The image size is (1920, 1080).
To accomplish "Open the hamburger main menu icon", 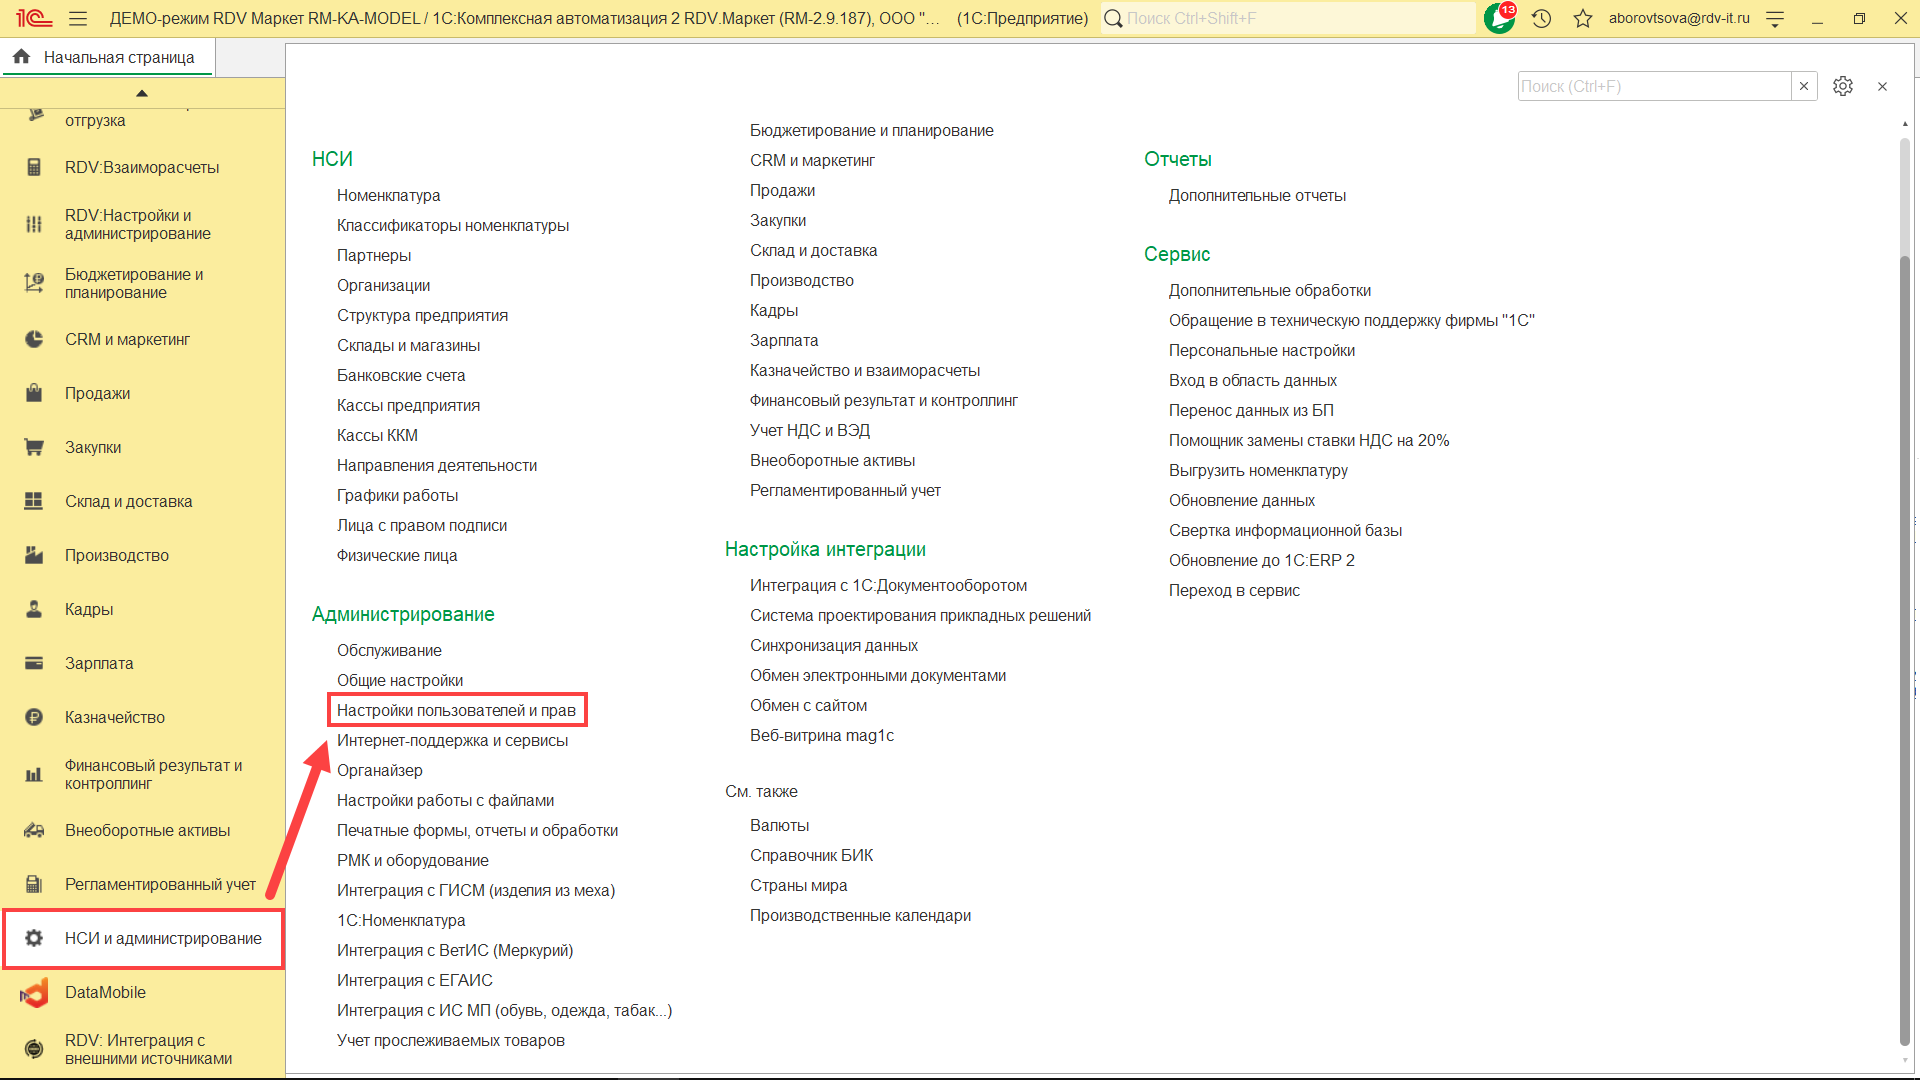I will (x=78, y=18).
